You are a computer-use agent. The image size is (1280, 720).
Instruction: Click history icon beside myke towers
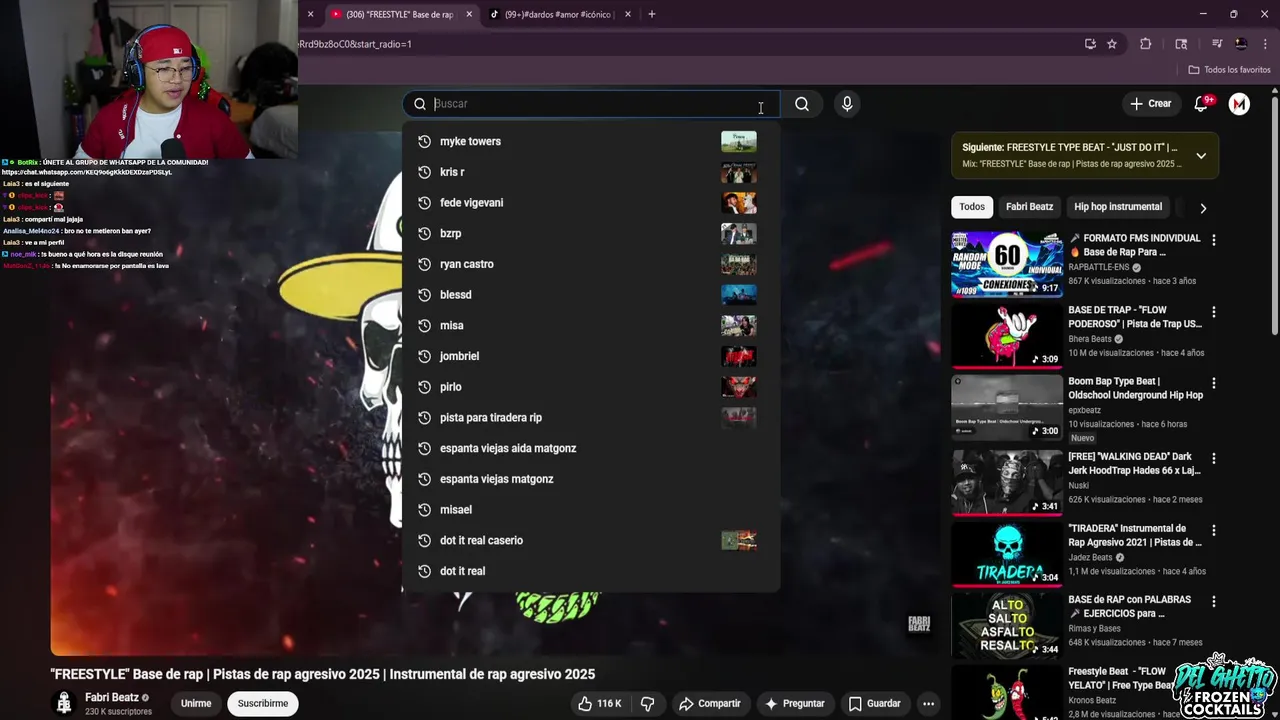tap(424, 142)
